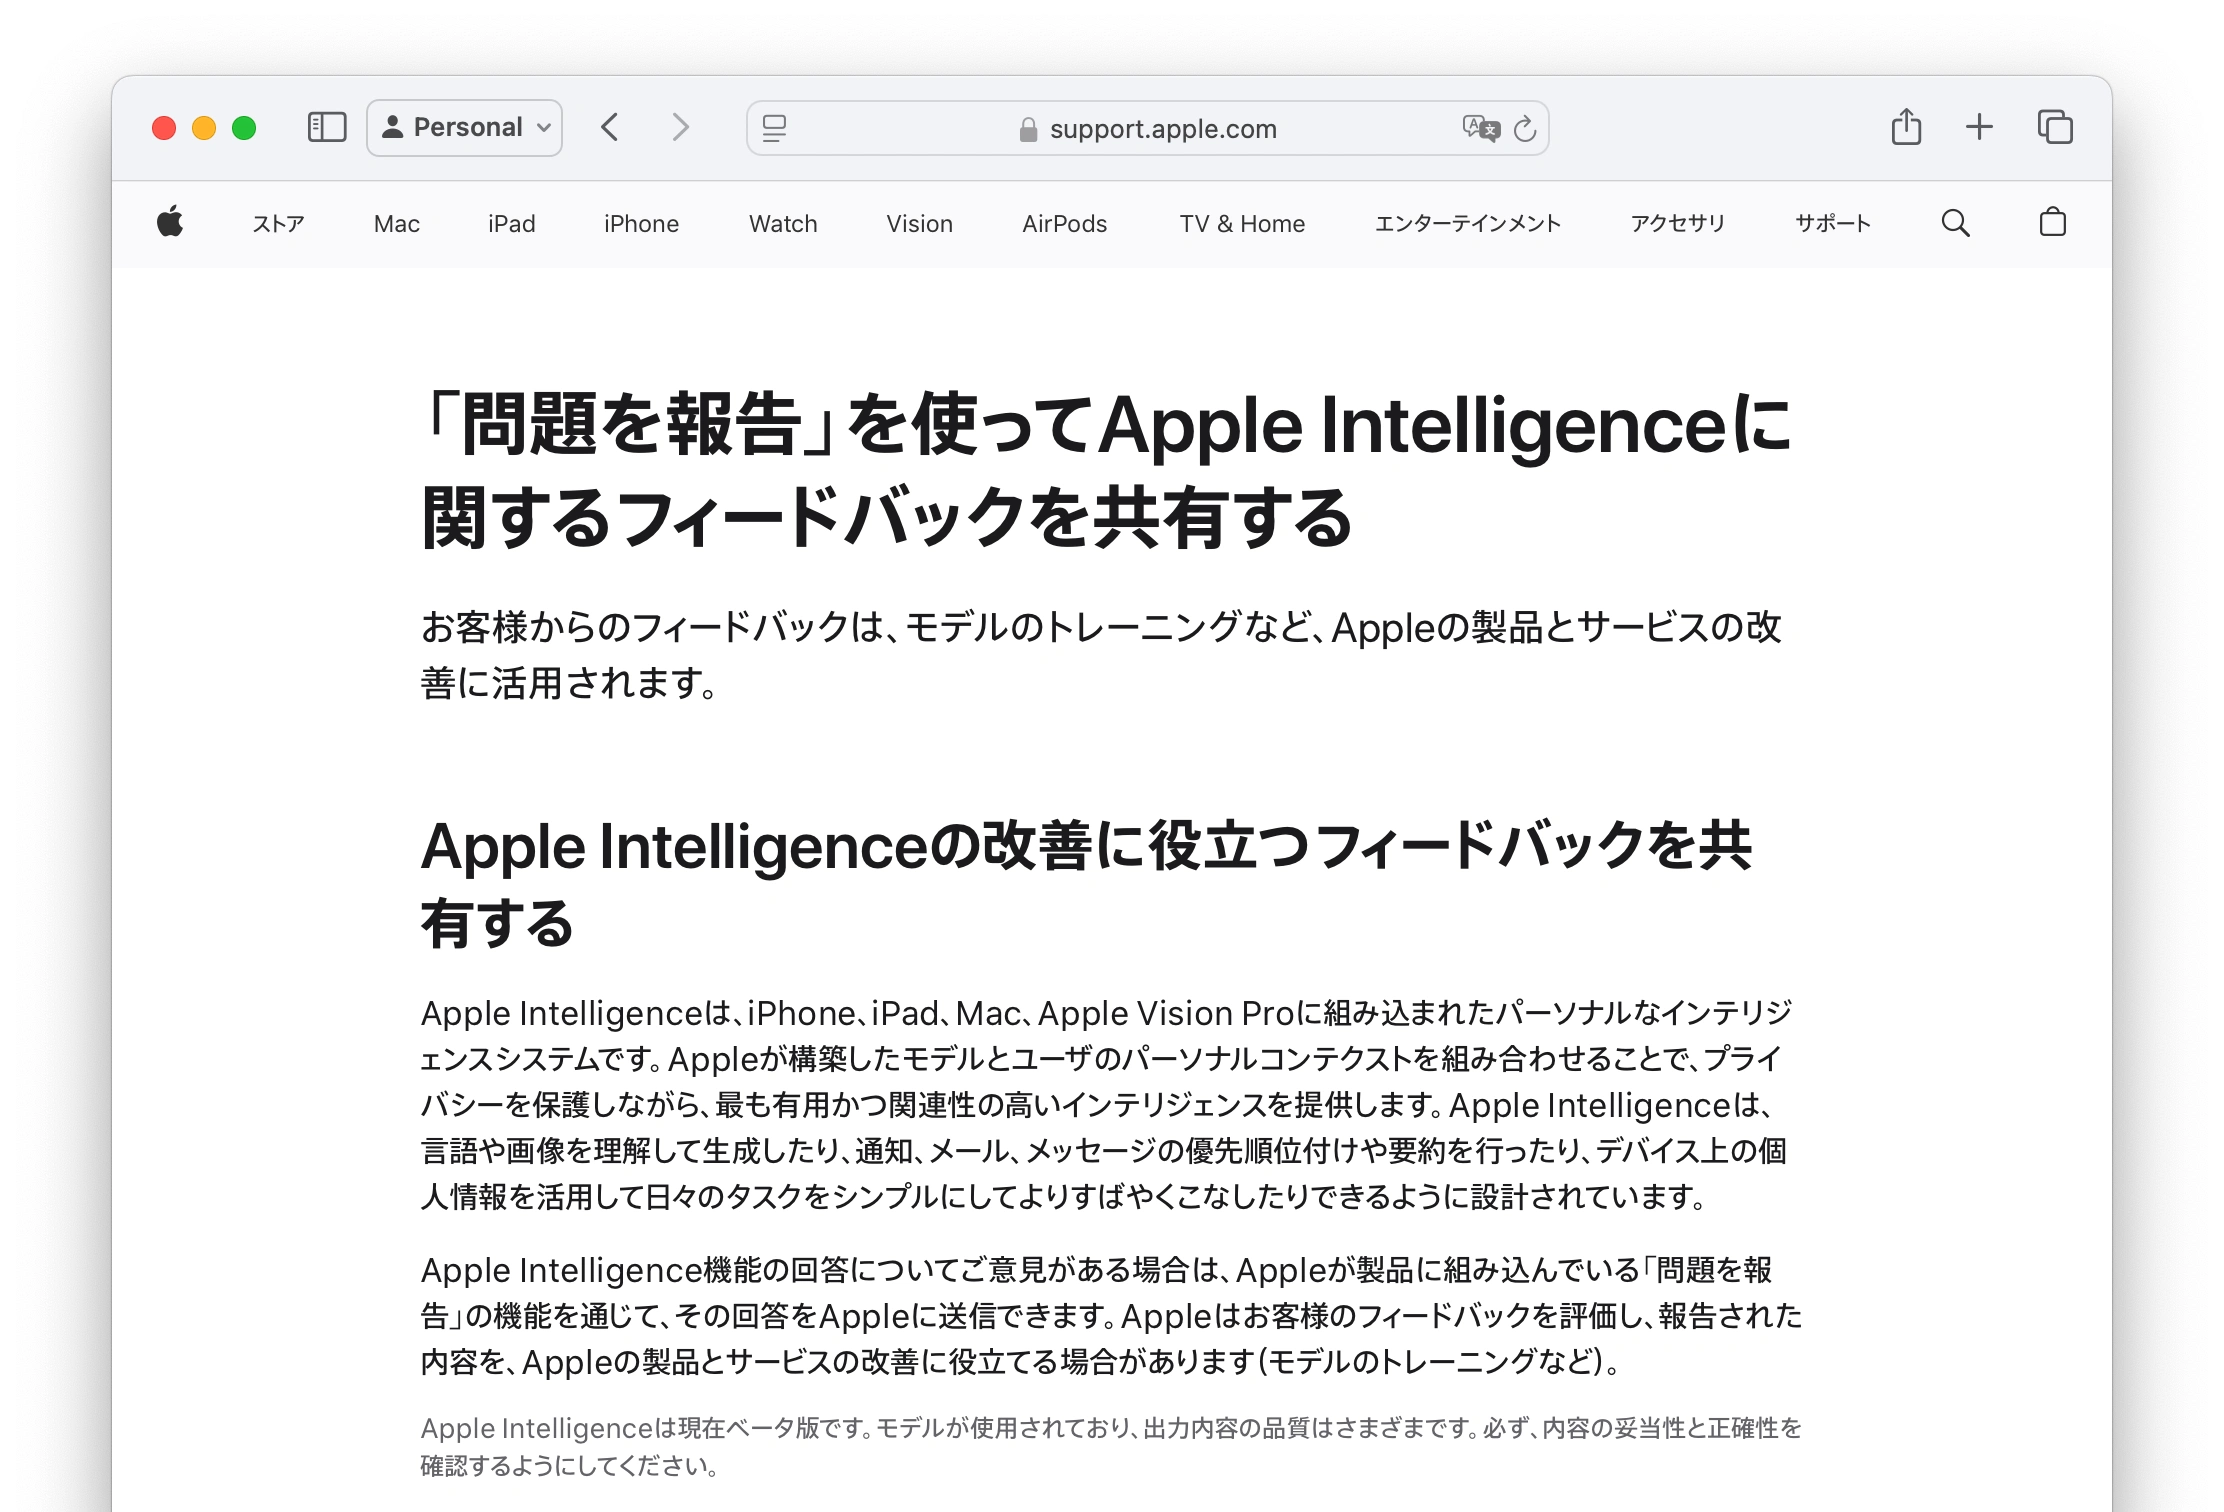Viewport: 2224px width, 1512px height.
Task: Click the Apple logo in nav
Action: coord(170,223)
